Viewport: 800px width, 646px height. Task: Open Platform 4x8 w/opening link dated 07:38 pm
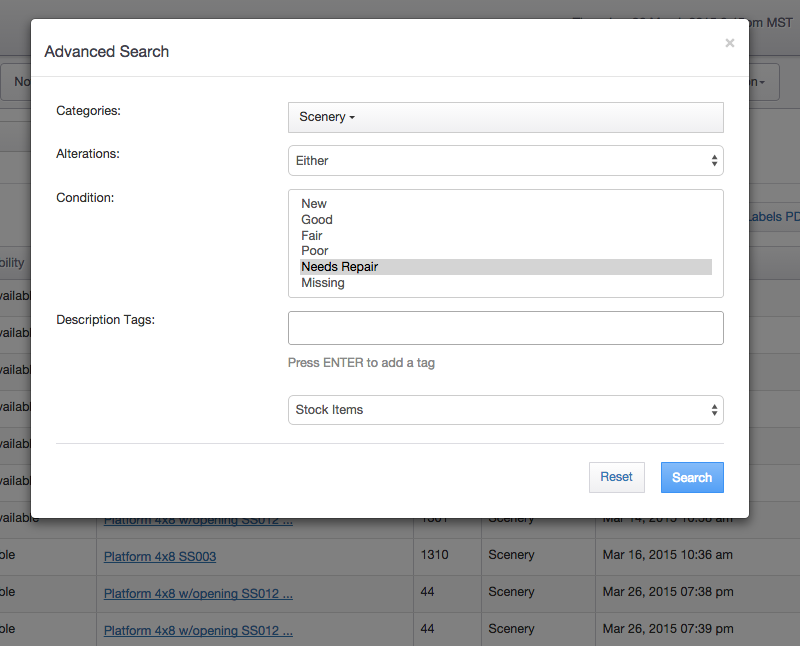coord(198,594)
